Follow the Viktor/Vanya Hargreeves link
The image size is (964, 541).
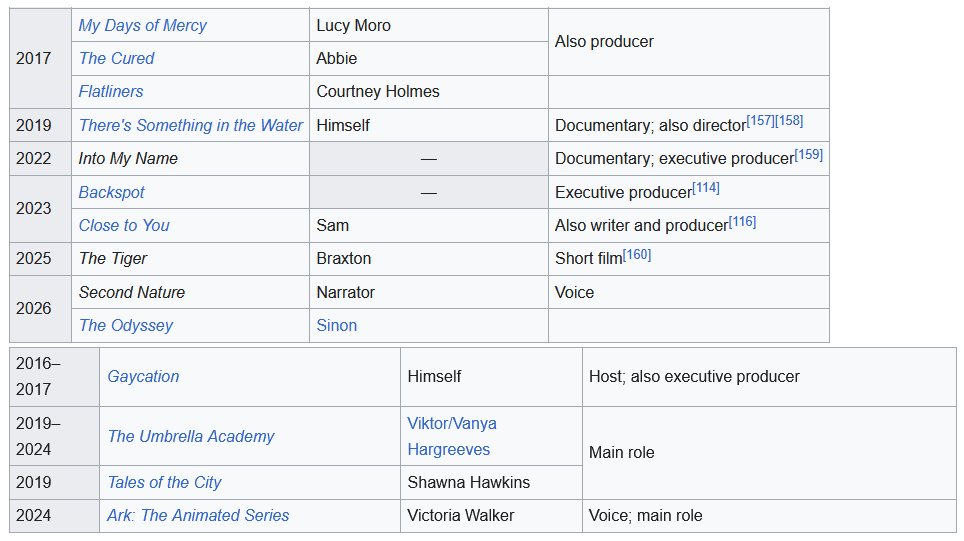point(452,436)
